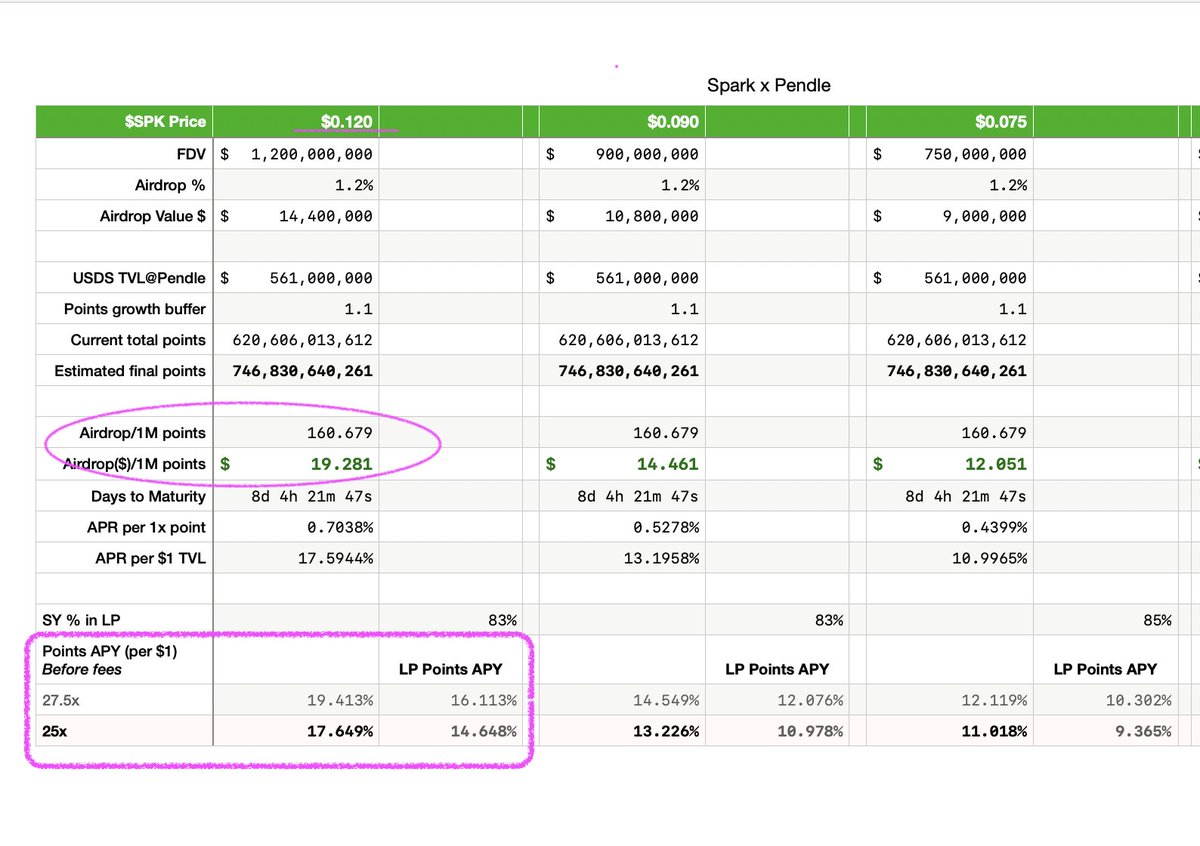Click the "Points growth buffer" row label

point(135,309)
